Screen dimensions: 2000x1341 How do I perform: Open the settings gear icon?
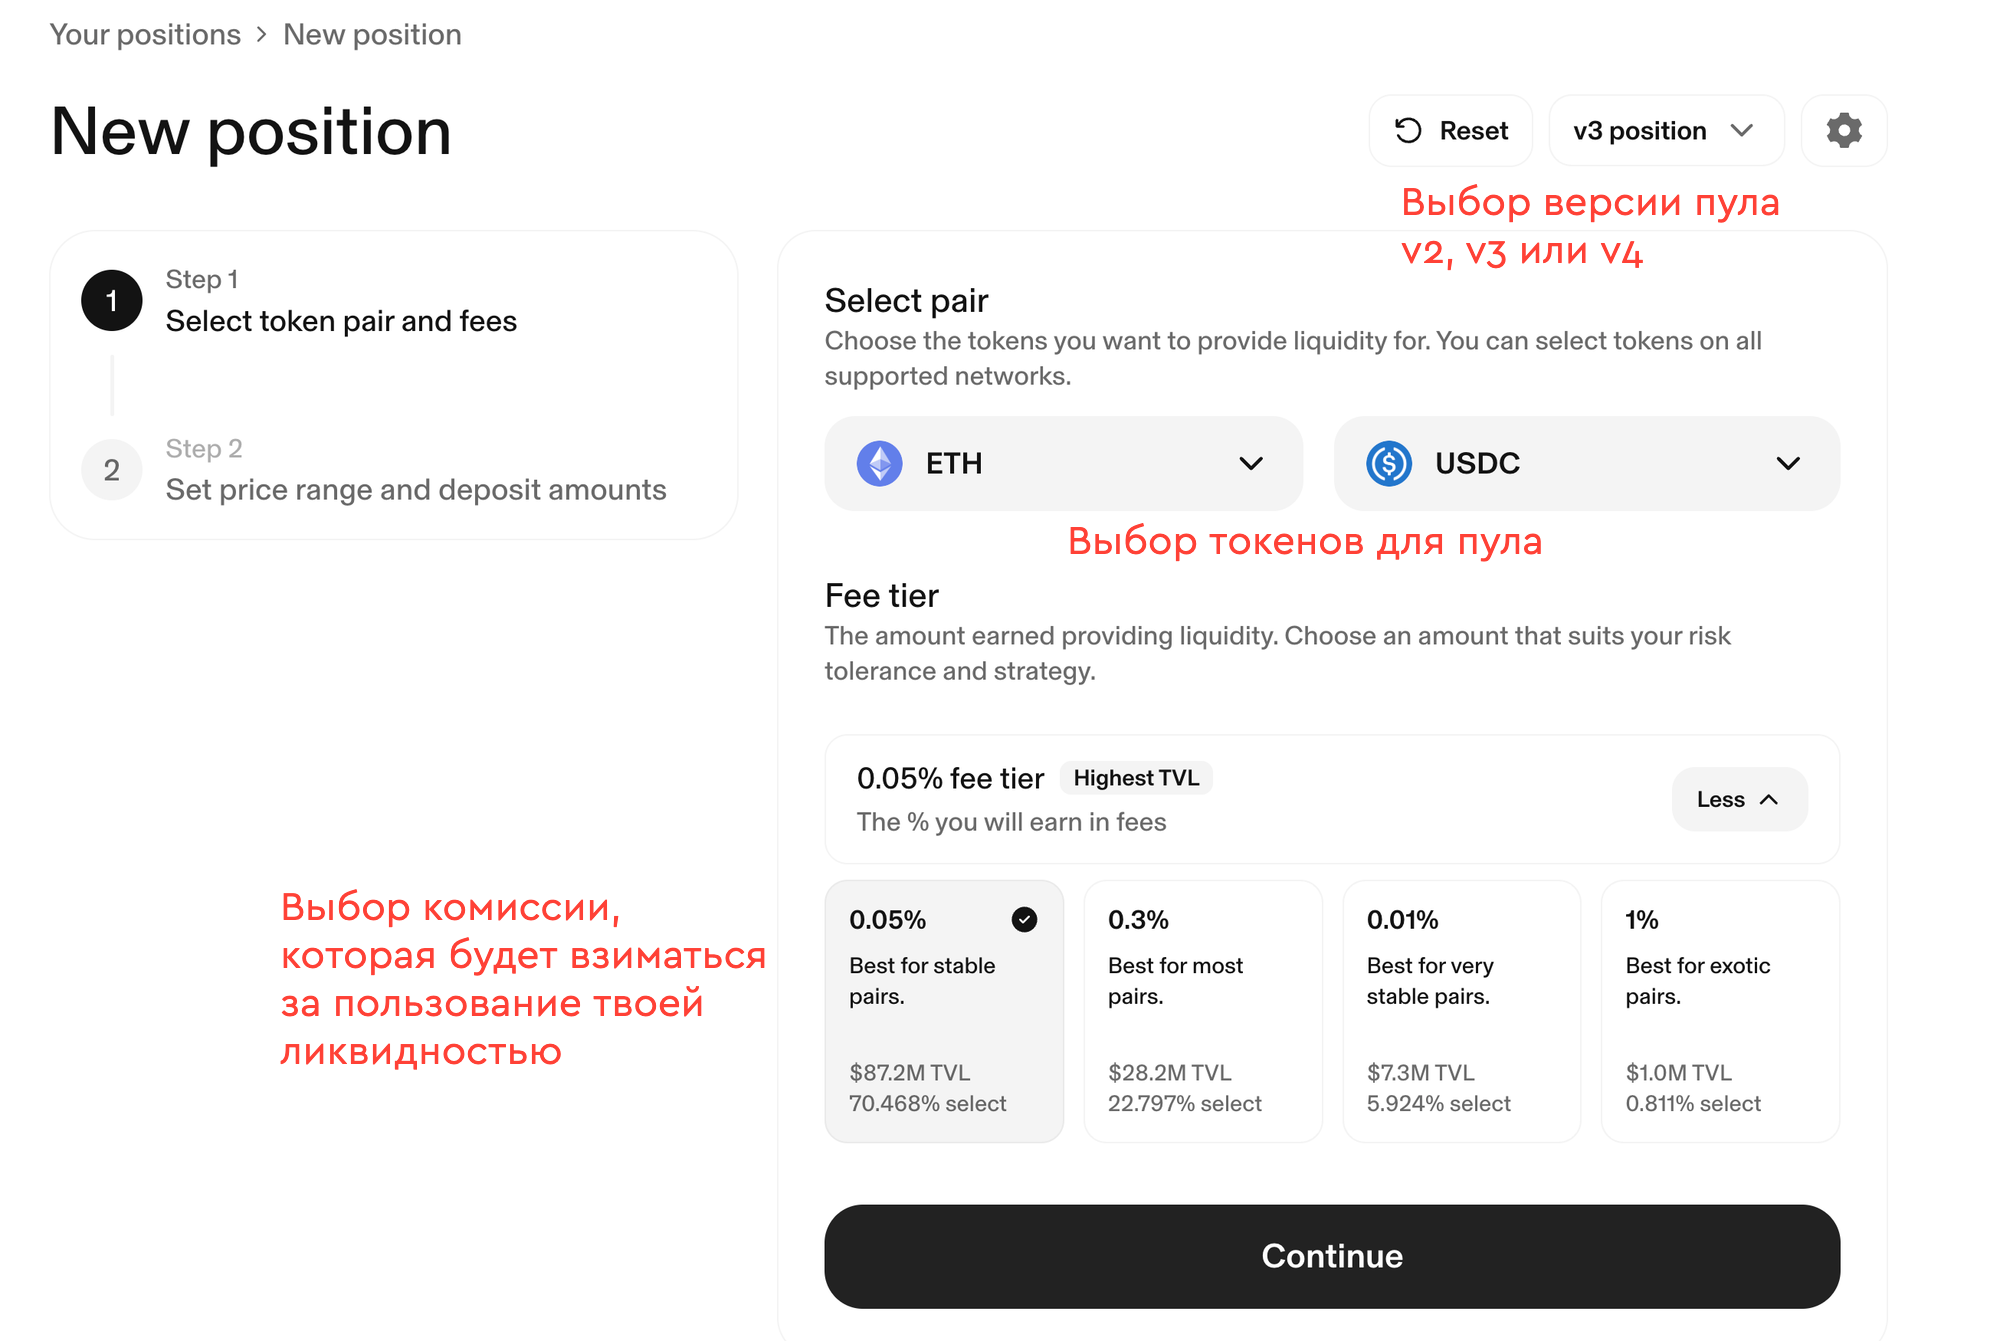[1843, 131]
